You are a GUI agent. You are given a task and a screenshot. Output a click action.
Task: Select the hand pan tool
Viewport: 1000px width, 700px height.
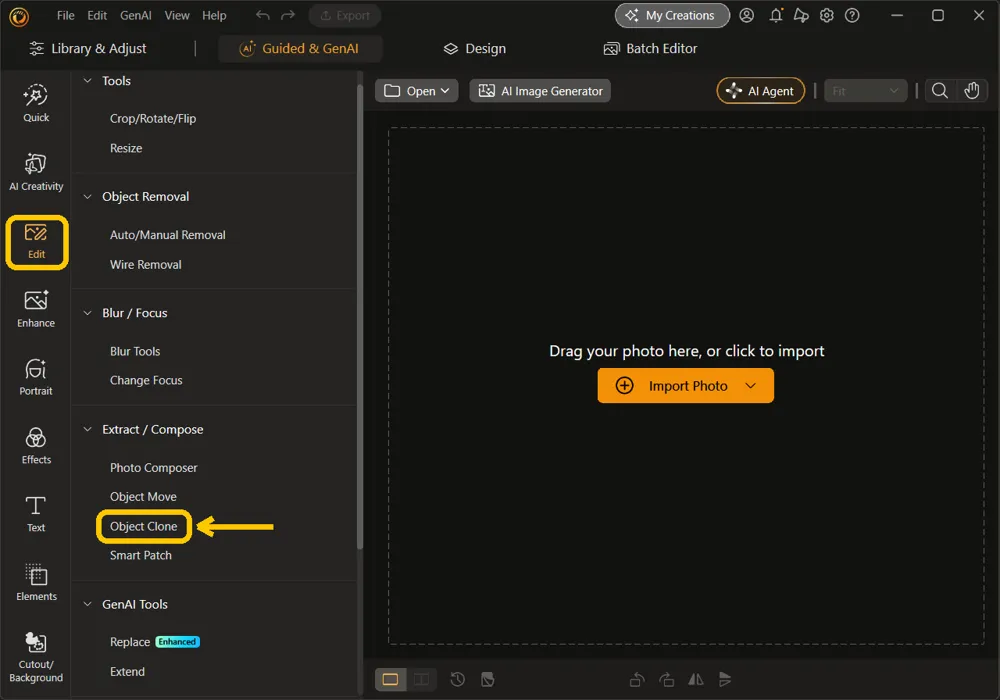pos(971,91)
